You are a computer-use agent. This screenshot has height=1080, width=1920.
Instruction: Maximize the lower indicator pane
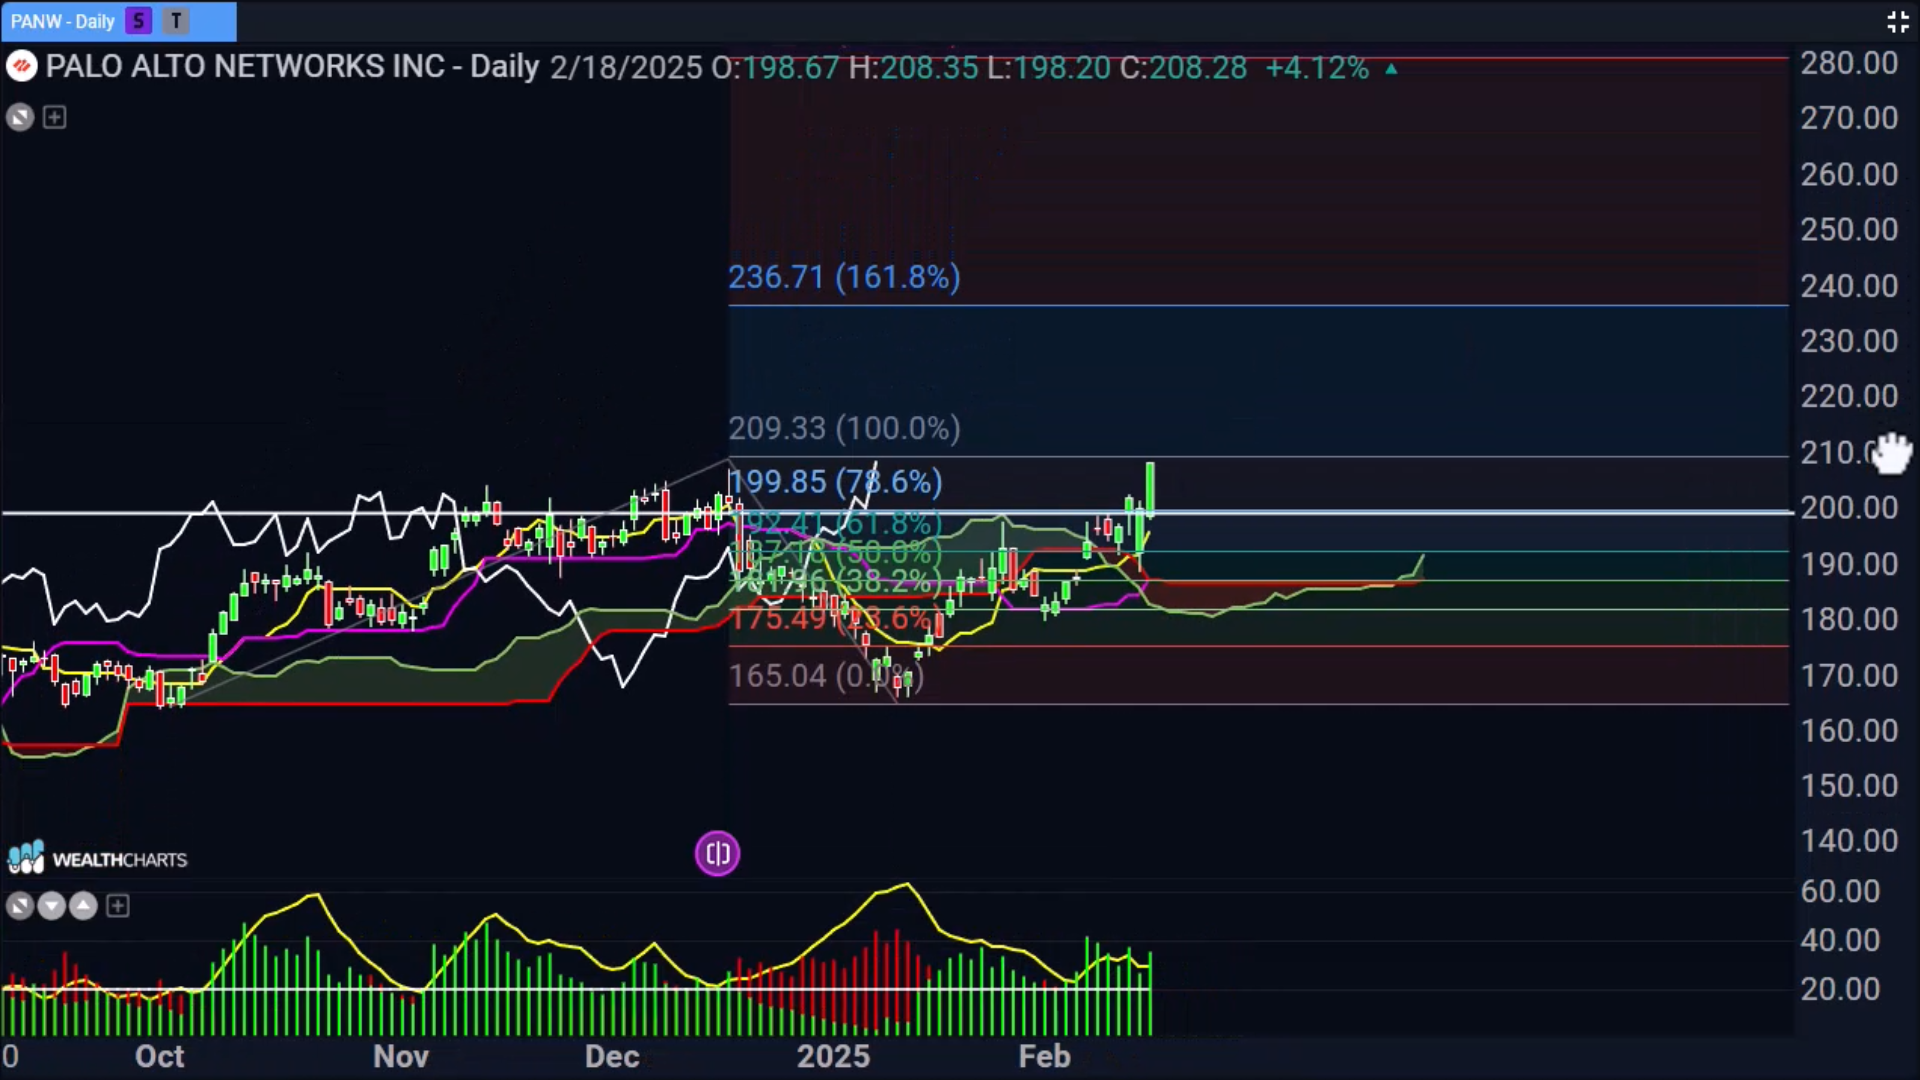click(20, 907)
